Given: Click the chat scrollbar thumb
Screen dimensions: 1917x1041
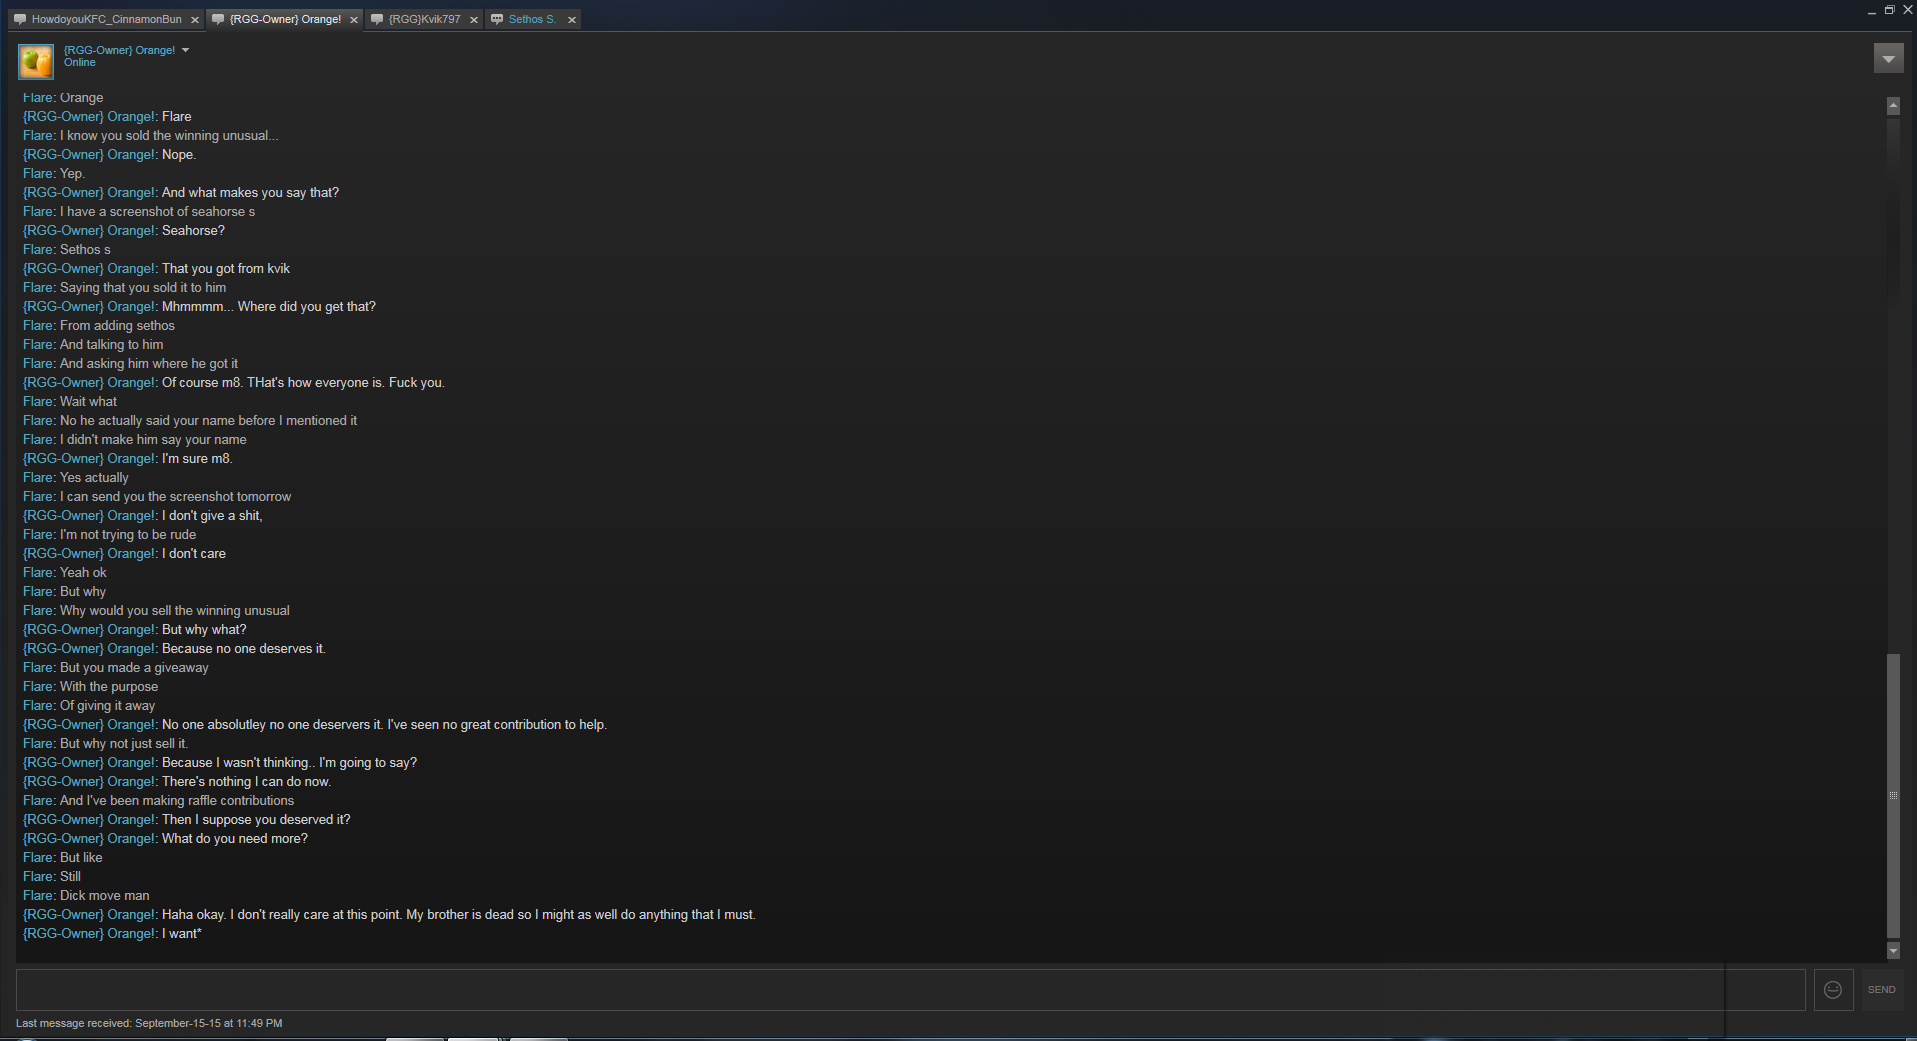Looking at the screenshot, I should (1893, 796).
